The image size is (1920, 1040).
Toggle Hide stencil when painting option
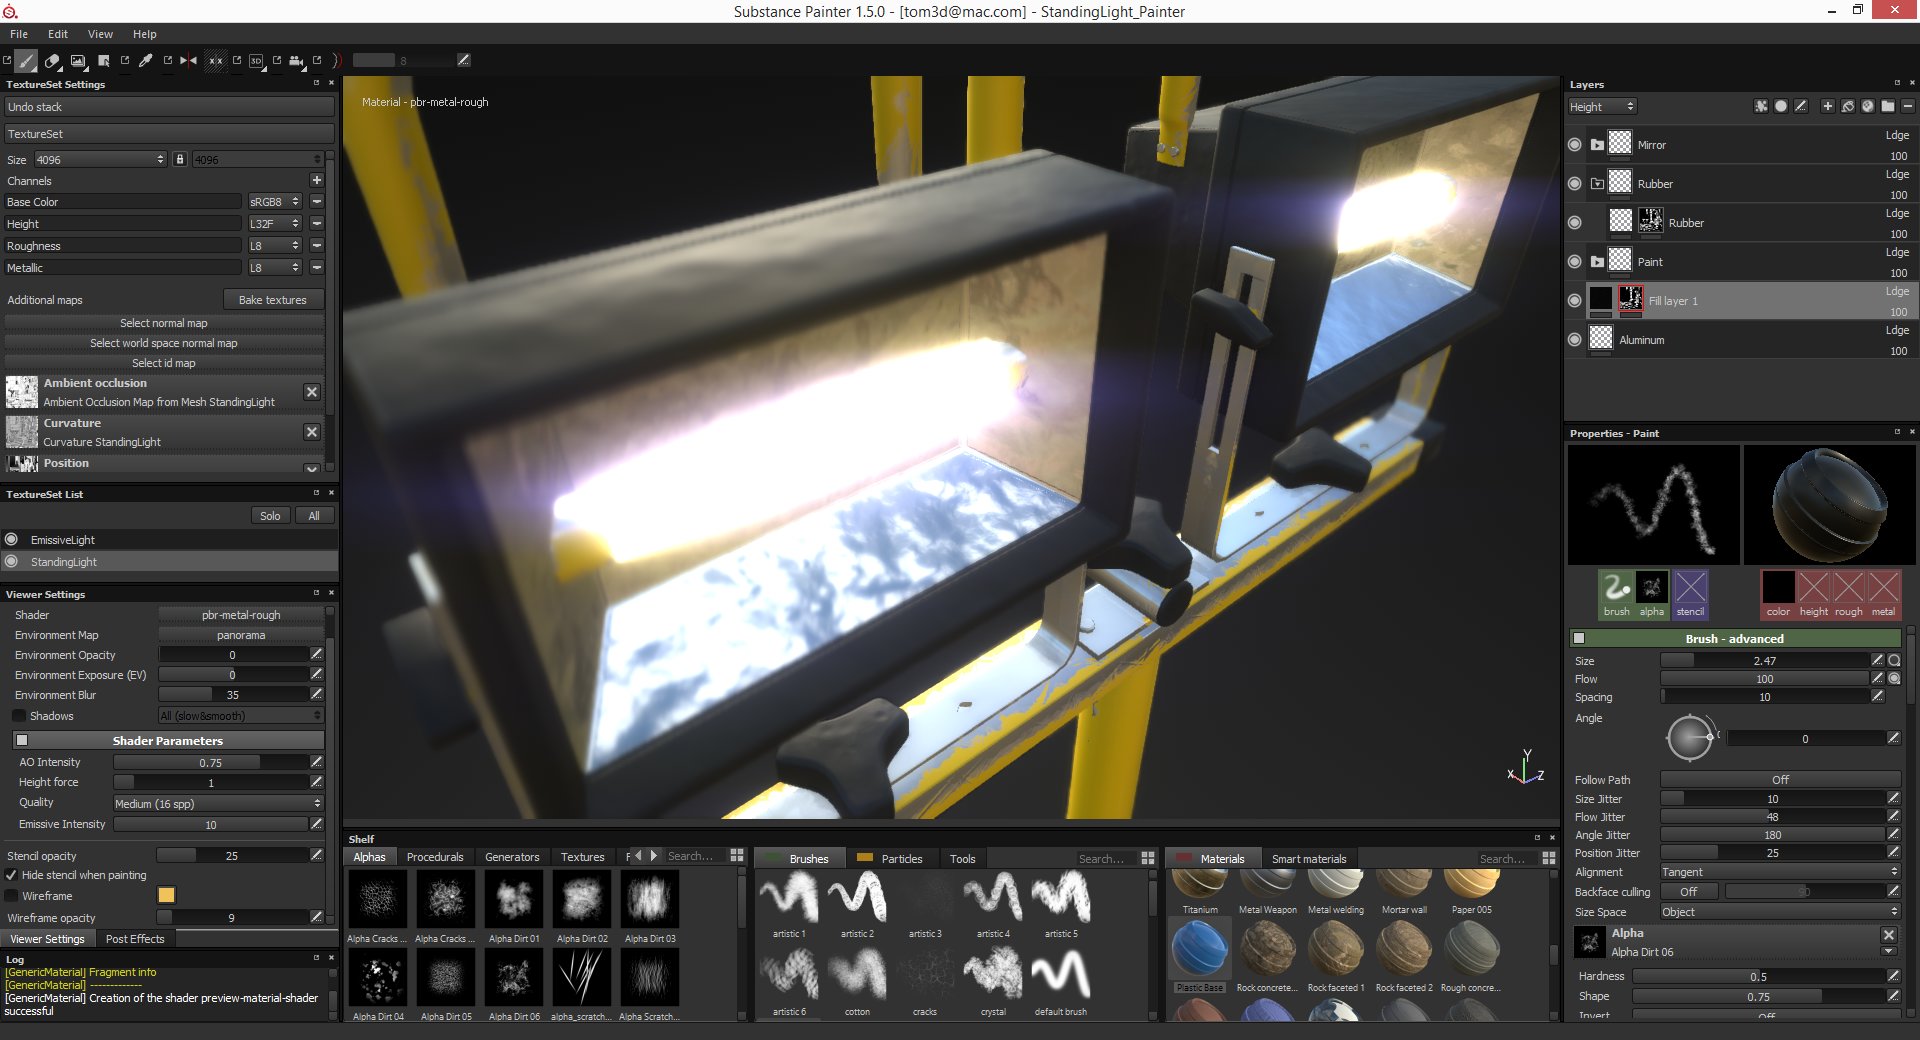pos(11,874)
